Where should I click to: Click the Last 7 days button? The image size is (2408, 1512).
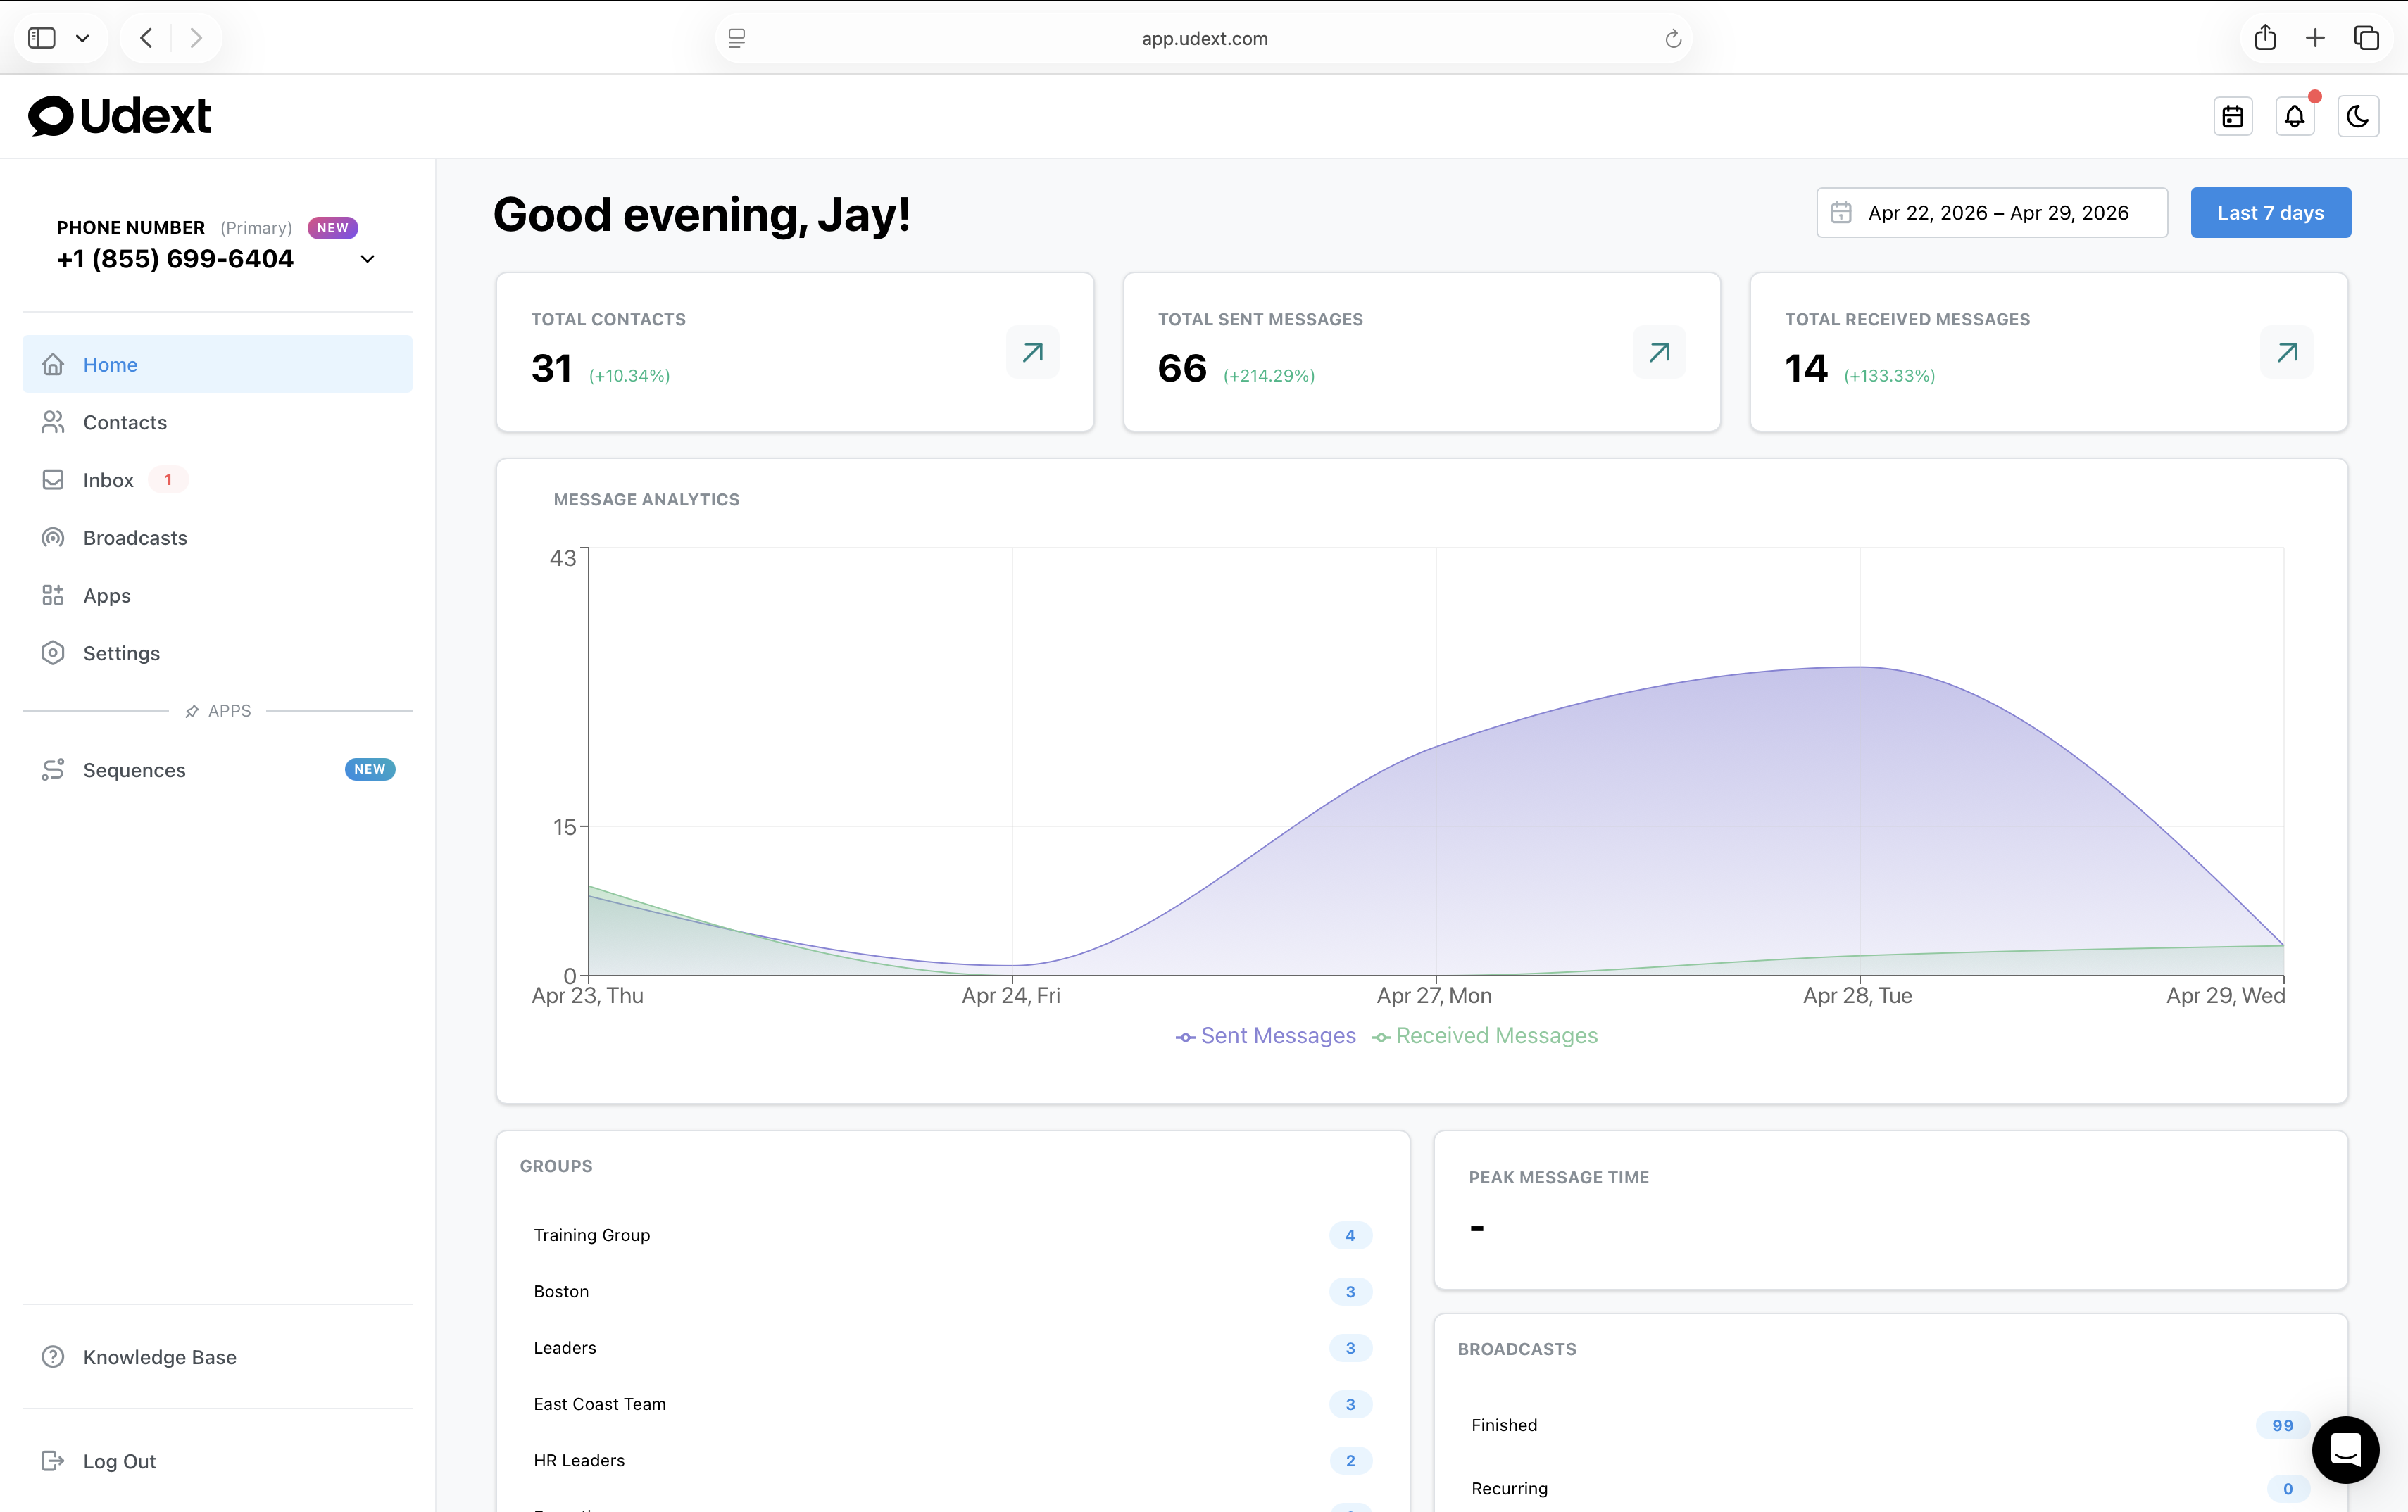2270,213
